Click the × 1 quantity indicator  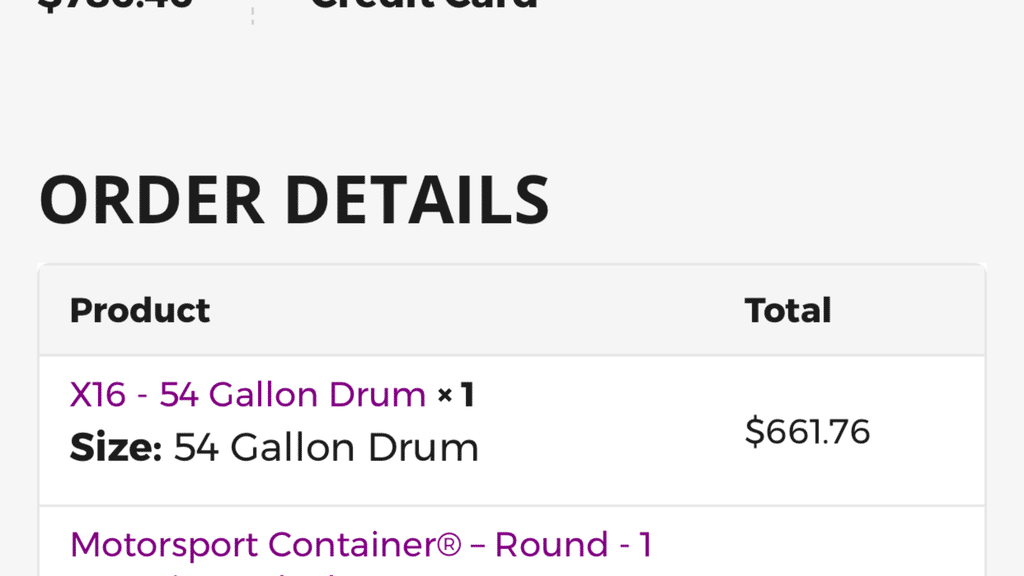click(x=455, y=395)
